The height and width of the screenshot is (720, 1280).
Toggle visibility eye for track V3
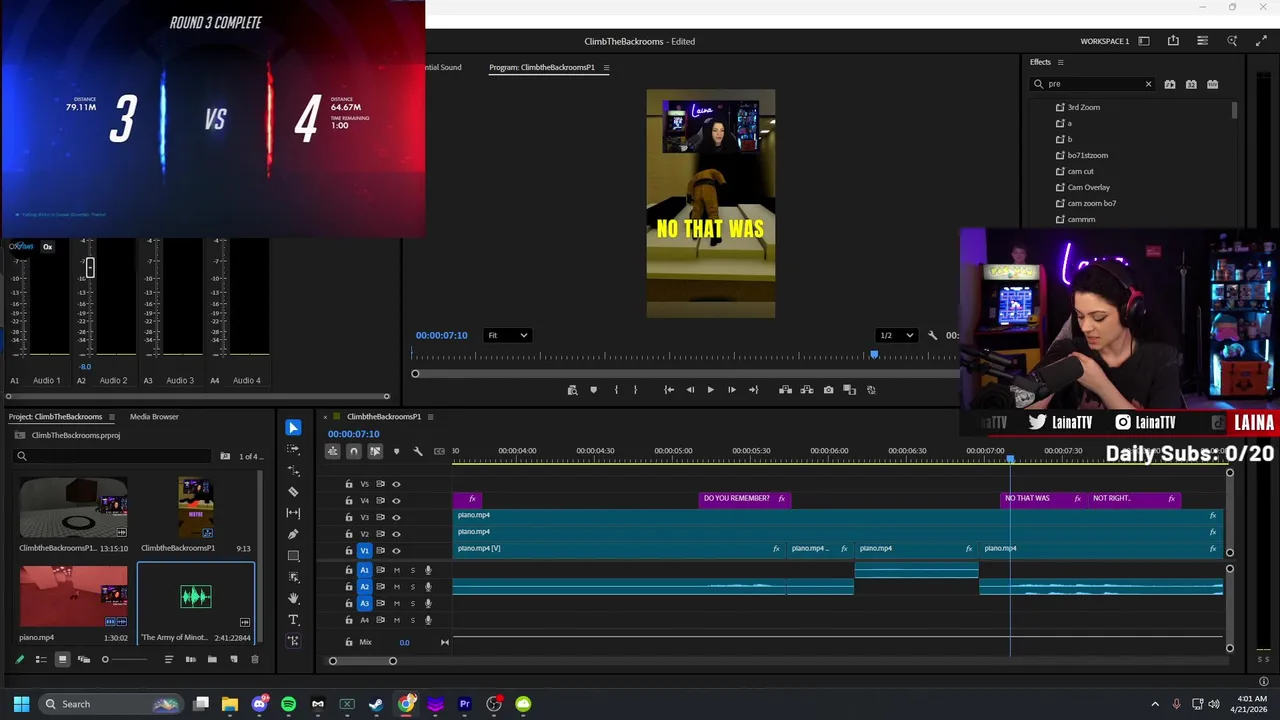[396, 517]
